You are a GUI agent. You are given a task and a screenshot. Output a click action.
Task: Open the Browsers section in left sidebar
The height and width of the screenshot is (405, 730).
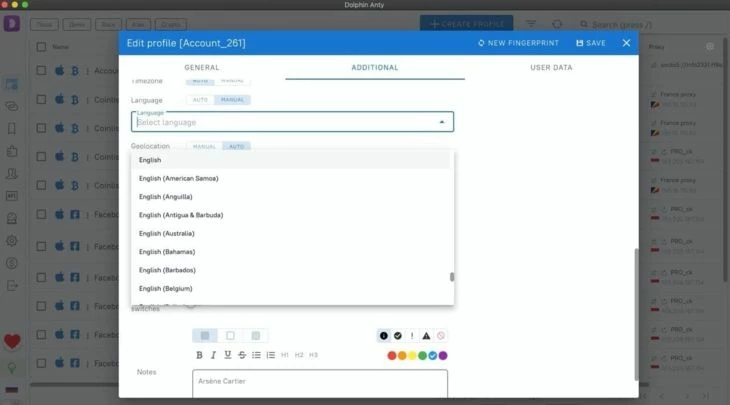coord(12,84)
